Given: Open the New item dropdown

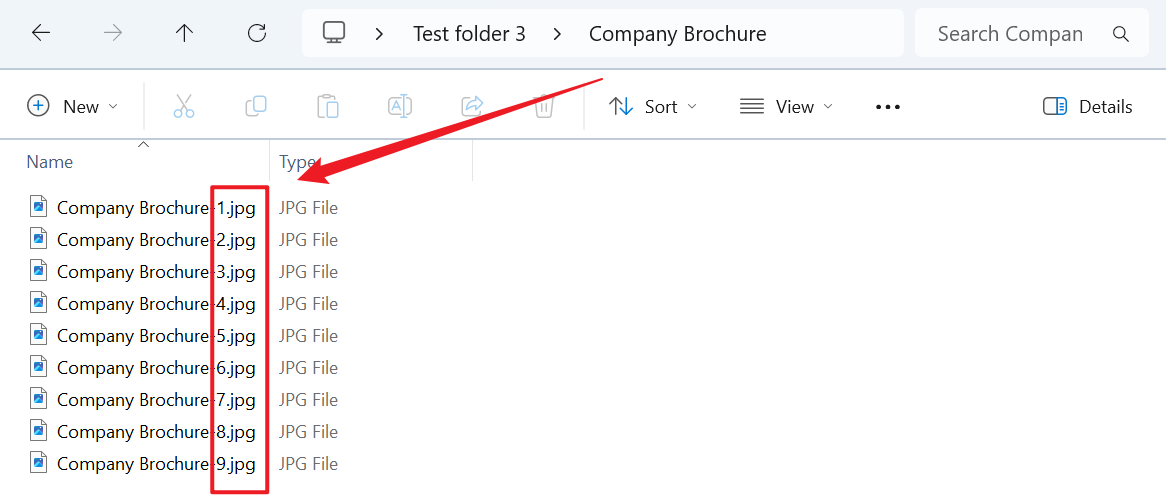Looking at the screenshot, I should [x=73, y=106].
